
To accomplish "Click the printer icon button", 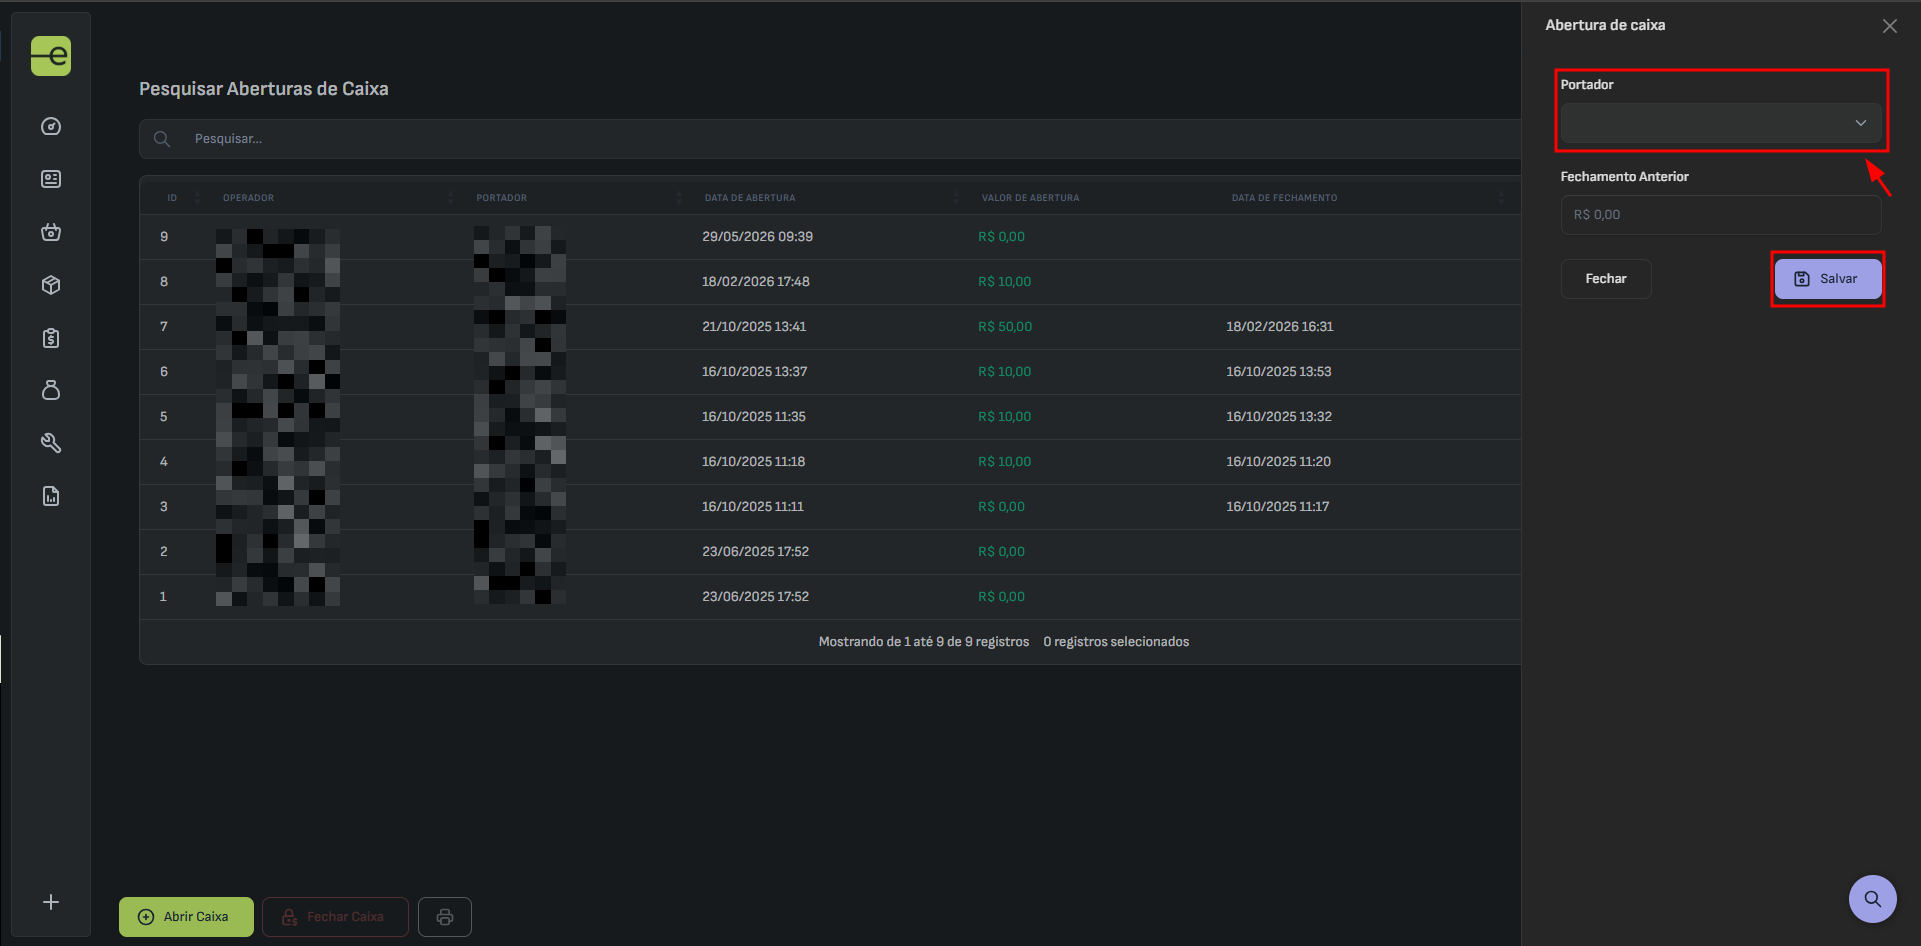I will tap(445, 917).
